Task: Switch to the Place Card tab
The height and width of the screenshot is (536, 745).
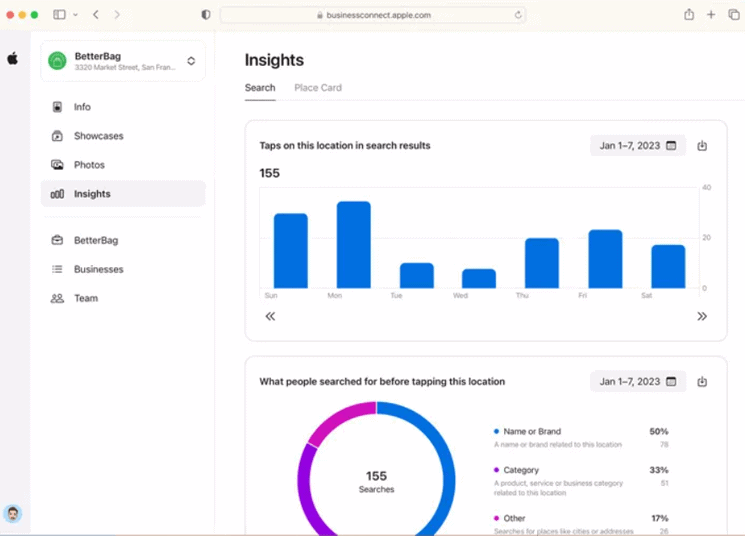Action: [x=317, y=88]
